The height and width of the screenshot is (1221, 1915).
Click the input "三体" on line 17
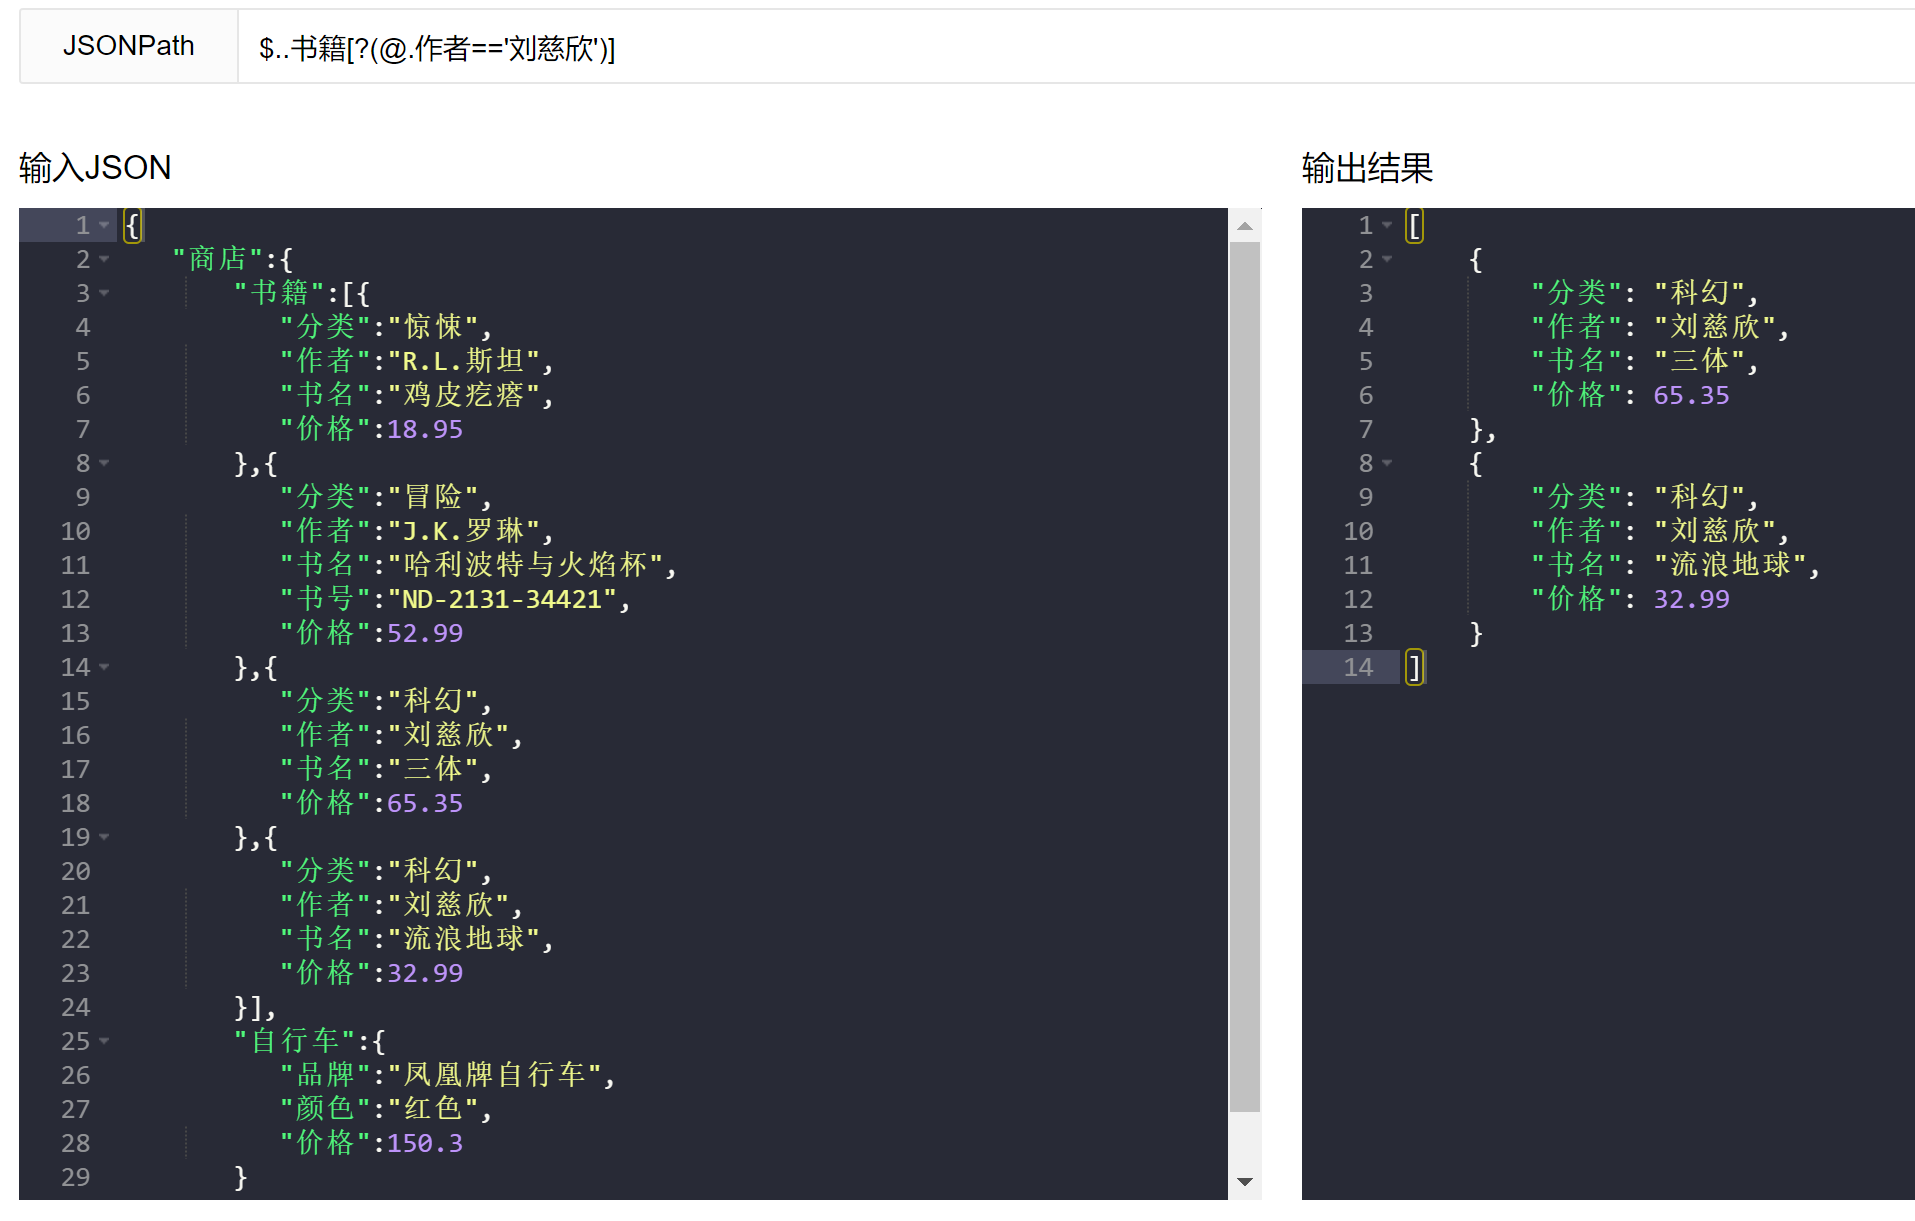(x=433, y=770)
